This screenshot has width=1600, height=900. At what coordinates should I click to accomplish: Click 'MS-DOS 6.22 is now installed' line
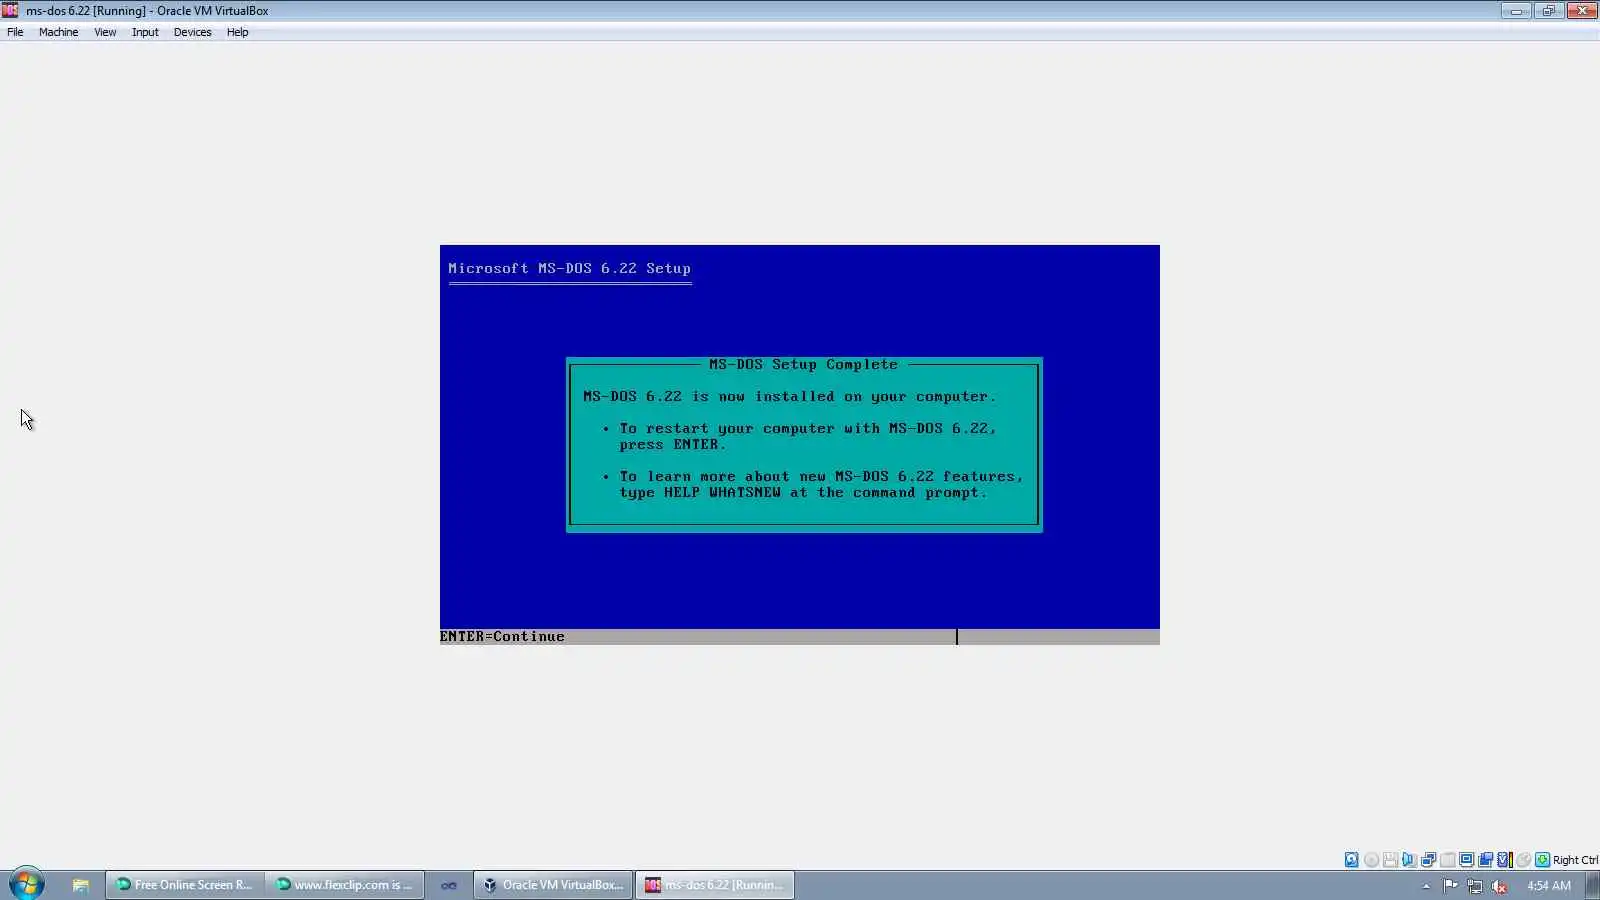pos(789,396)
